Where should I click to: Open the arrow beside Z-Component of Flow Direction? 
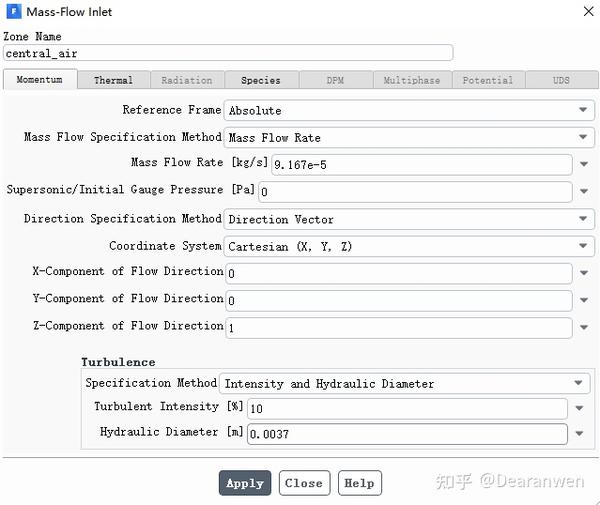584,327
